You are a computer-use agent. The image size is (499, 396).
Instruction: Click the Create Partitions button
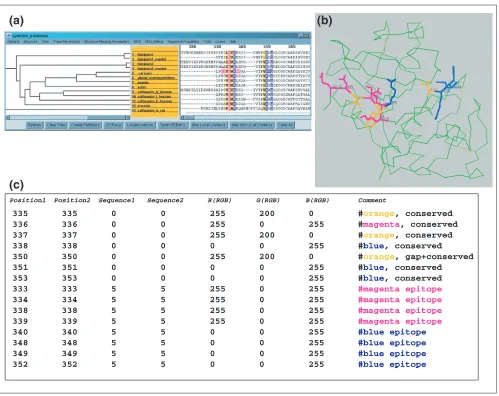click(x=85, y=125)
